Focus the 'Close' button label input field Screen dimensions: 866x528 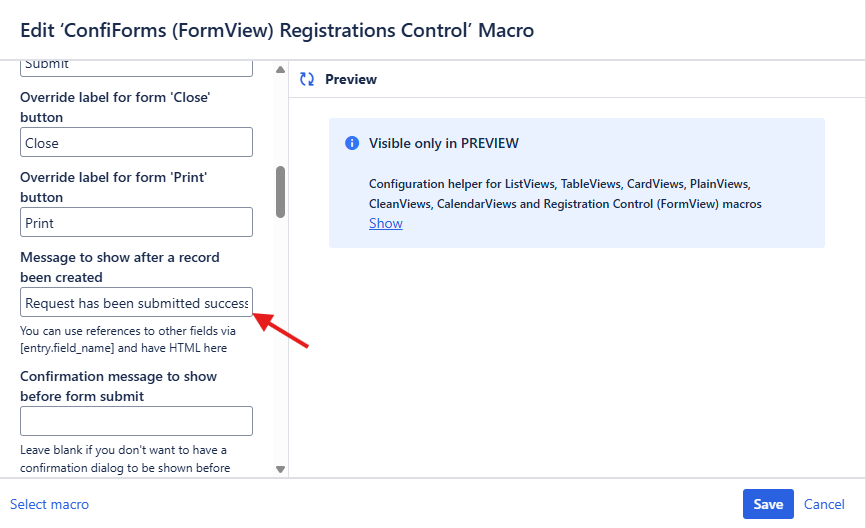(136, 142)
